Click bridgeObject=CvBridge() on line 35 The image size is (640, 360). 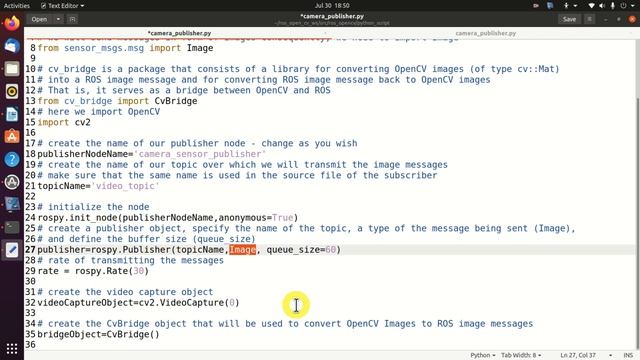point(98,334)
